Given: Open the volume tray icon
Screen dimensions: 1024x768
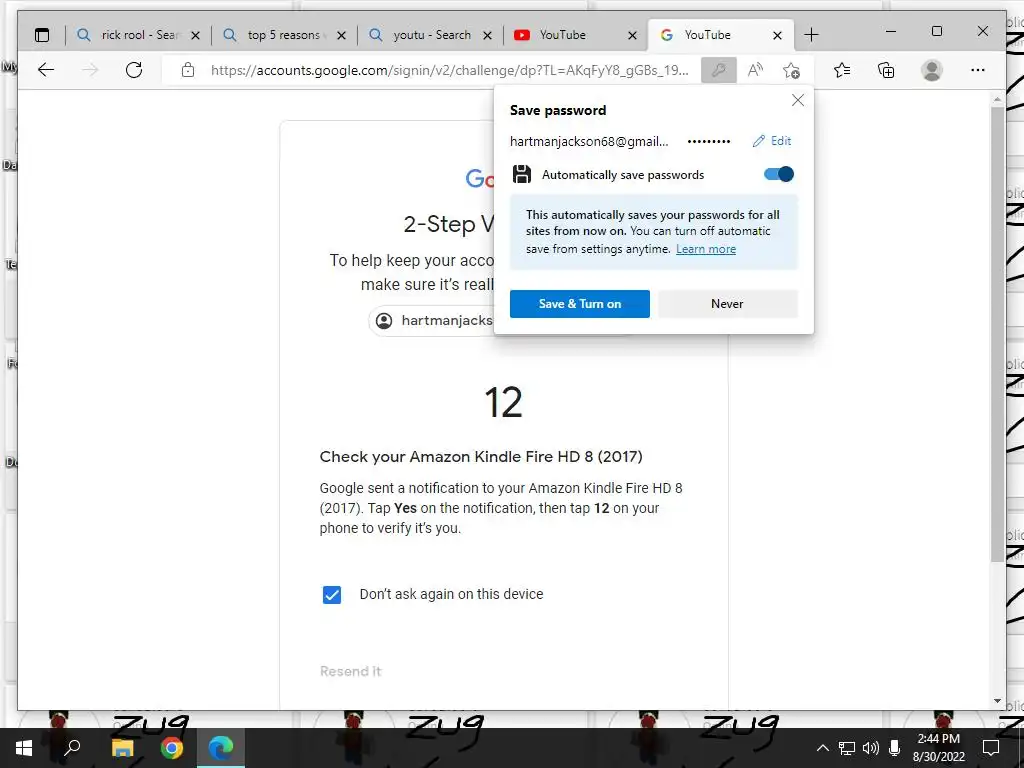Looking at the screenshot, I should pyautogui.click(x=871, y=748).
